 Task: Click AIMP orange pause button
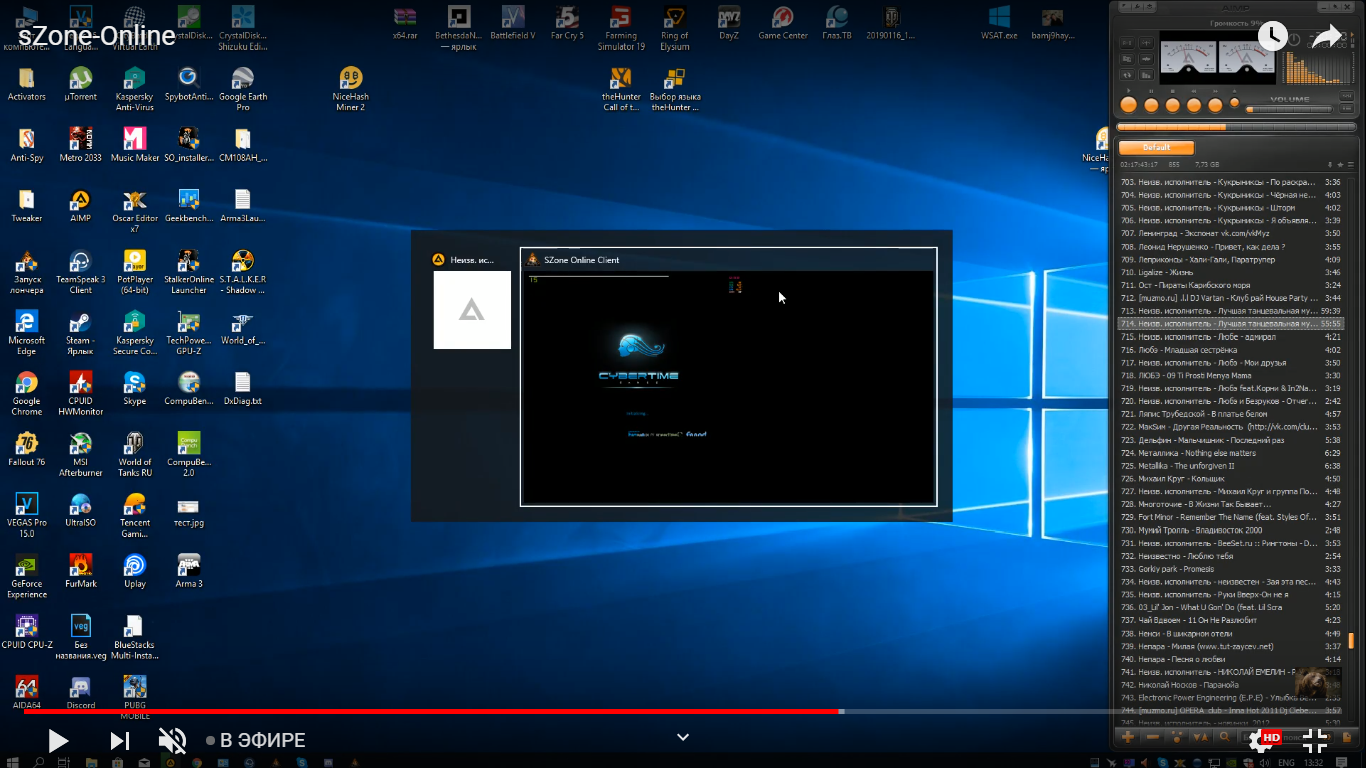pos(1151,105)
